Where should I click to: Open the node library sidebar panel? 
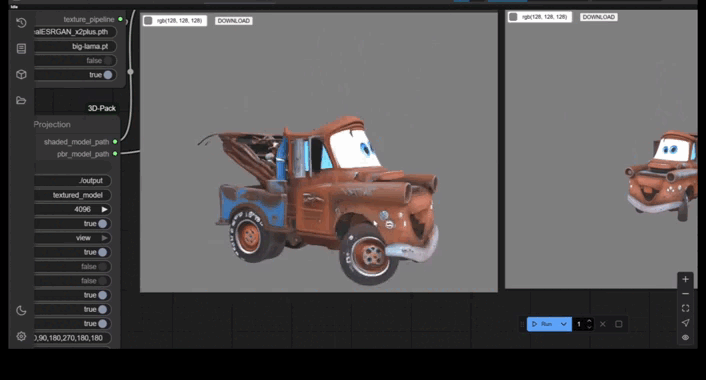coord(21,49)
